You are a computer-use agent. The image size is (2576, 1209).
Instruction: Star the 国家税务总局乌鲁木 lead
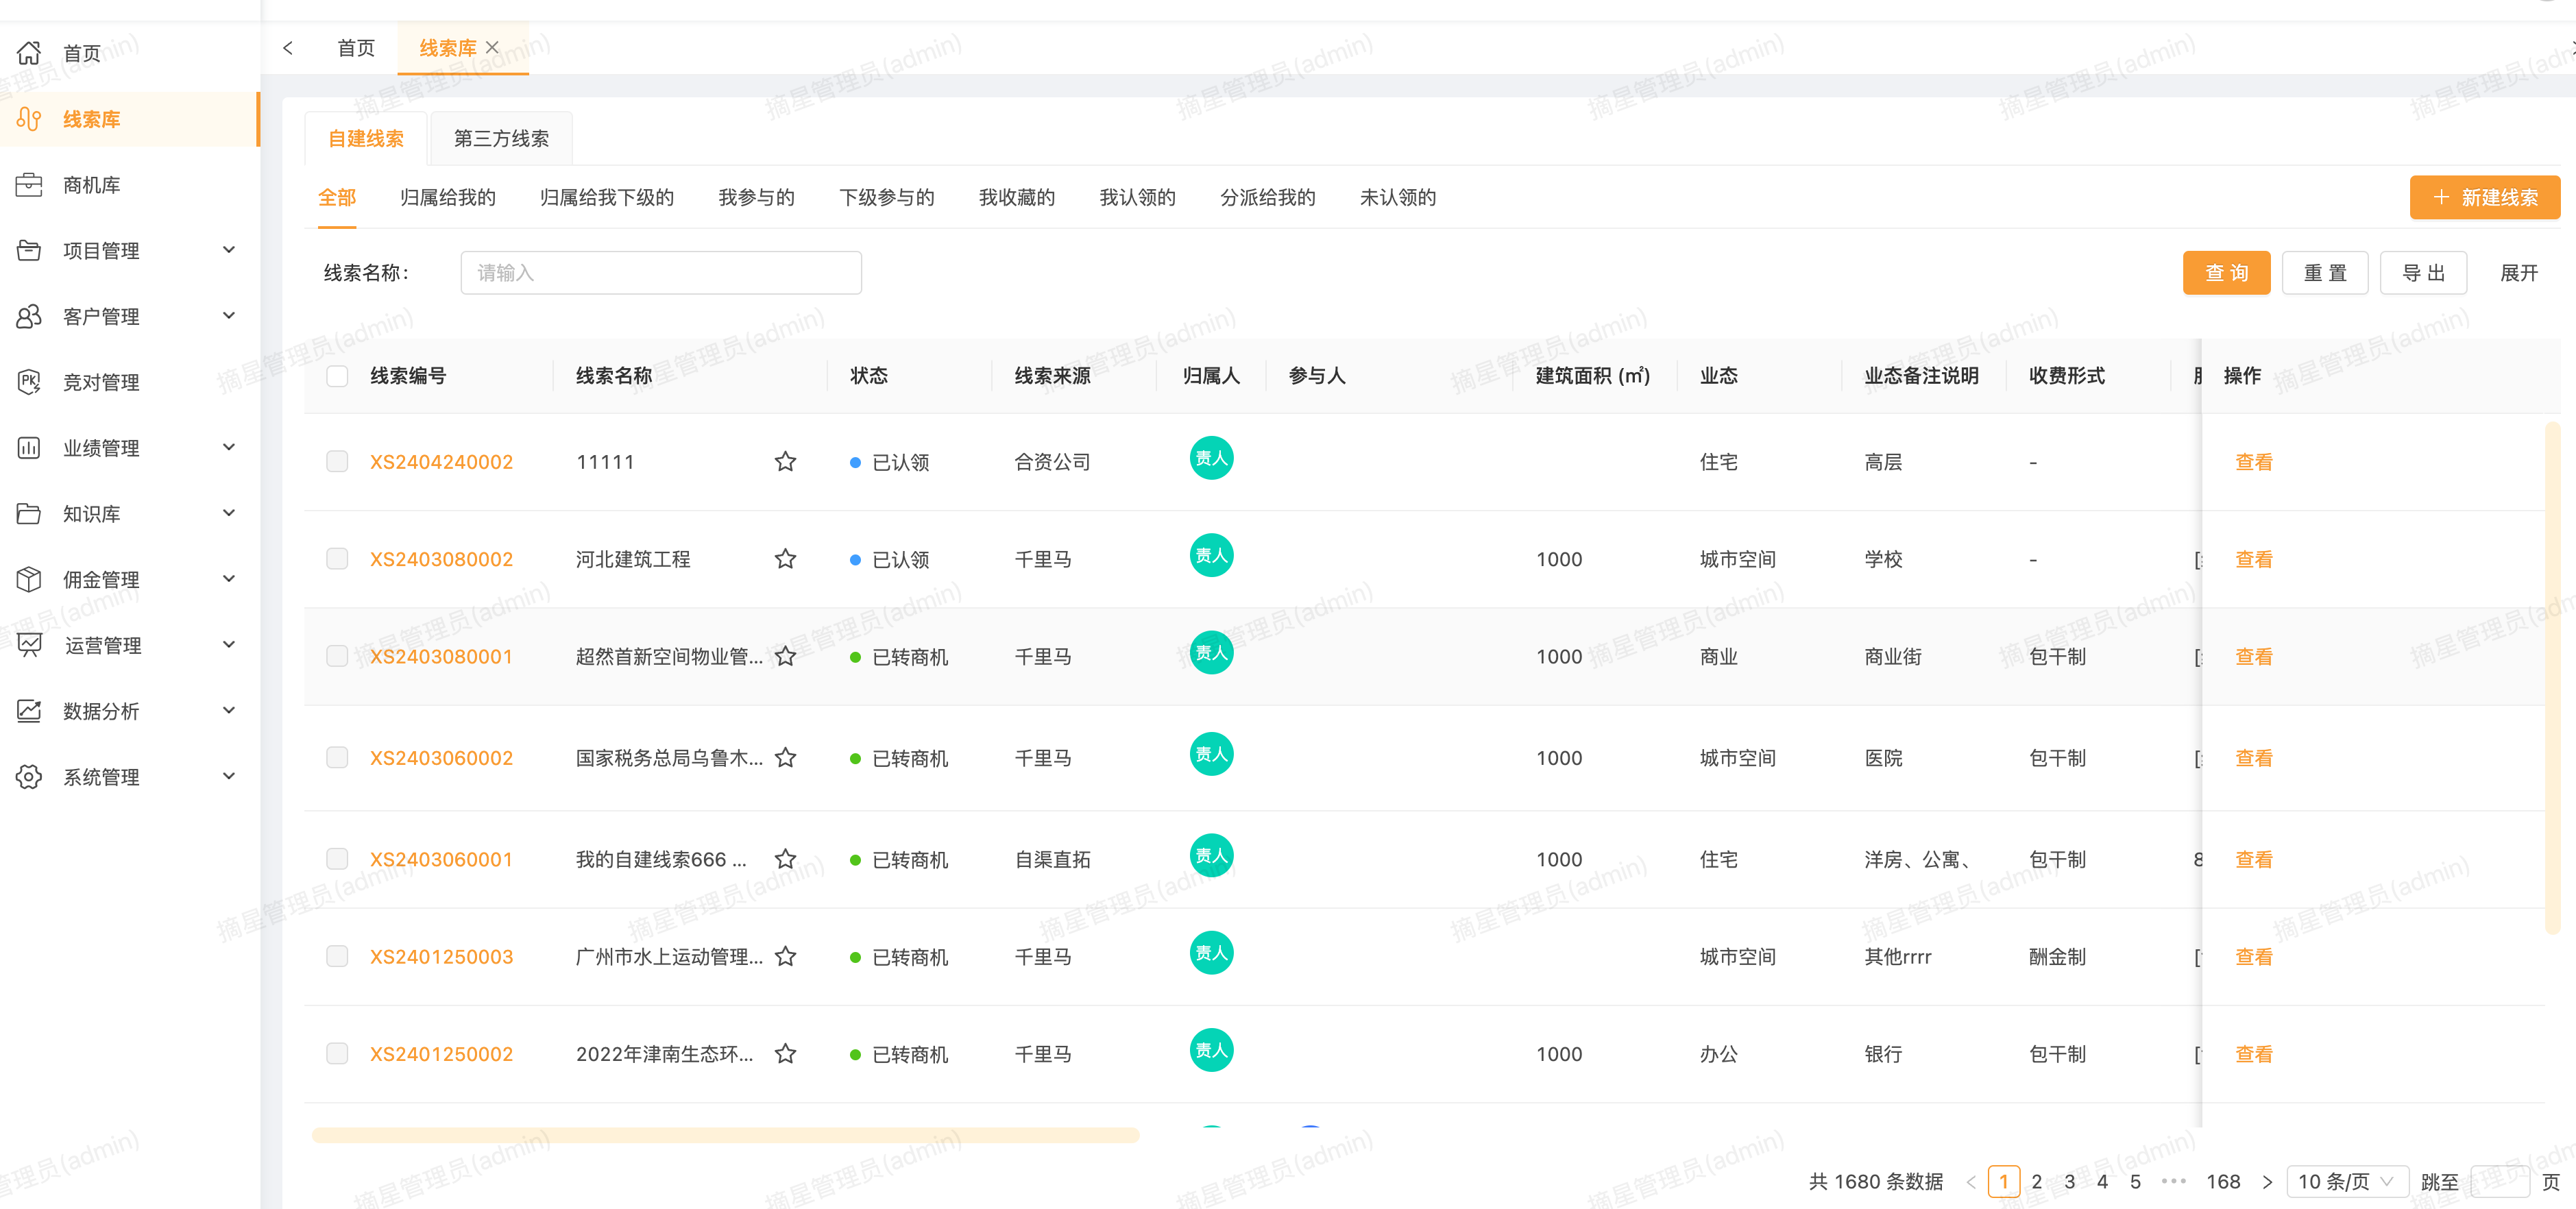[785, 757]
